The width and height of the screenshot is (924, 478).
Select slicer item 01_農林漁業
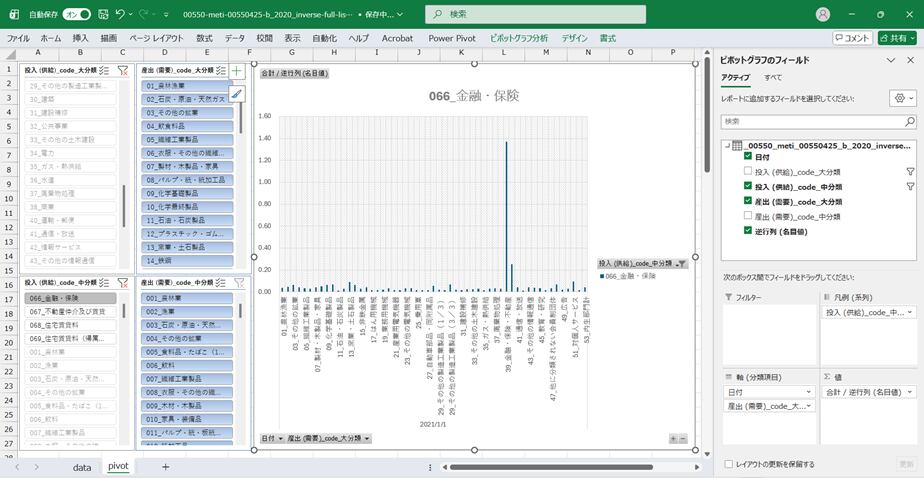(x=187, y=86)
